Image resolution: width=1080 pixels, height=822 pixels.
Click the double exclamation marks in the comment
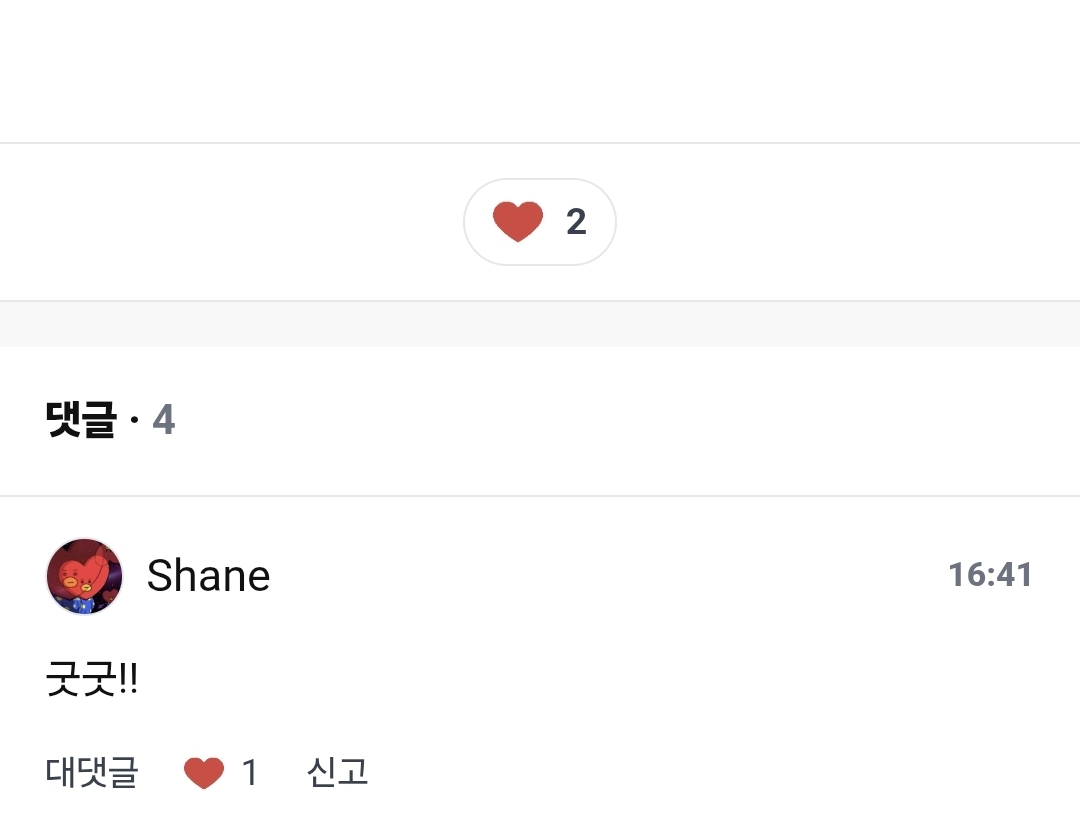click(128, 682)
